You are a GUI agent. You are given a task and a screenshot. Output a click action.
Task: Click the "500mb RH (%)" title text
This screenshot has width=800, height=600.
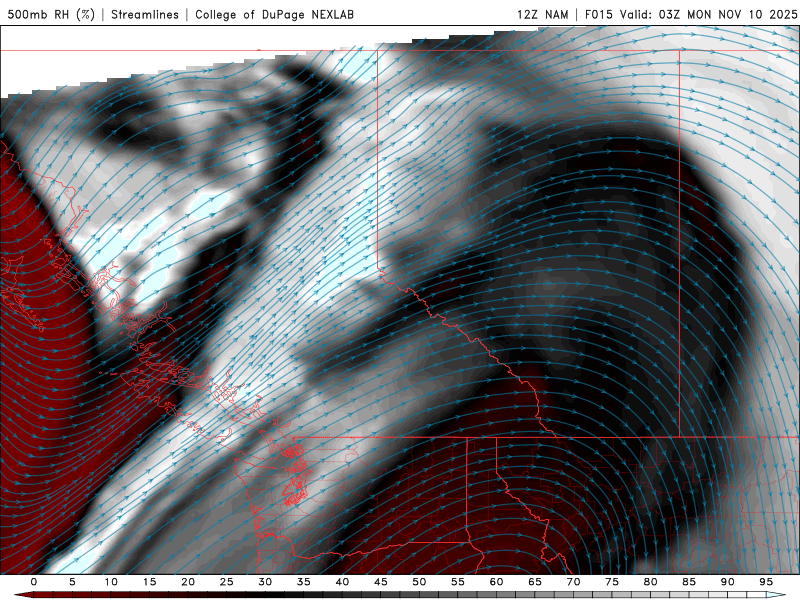pos(51,14)
